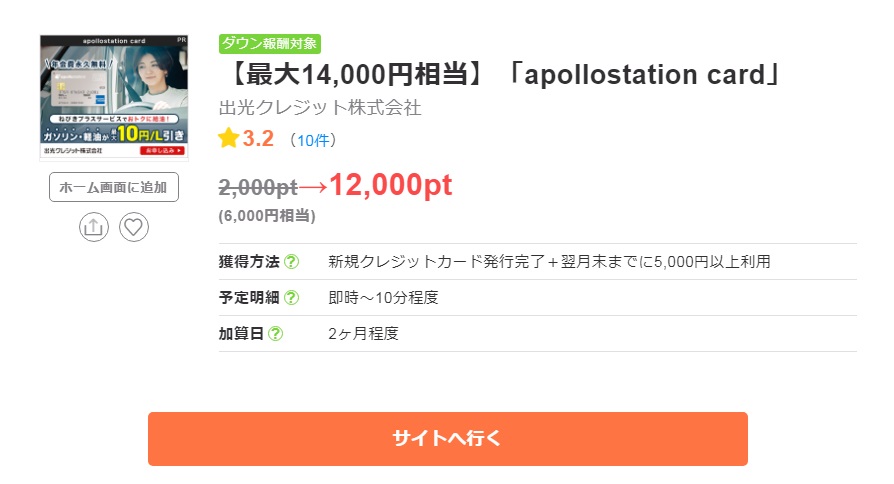Click the yellow star rating icon

point(229,138)
